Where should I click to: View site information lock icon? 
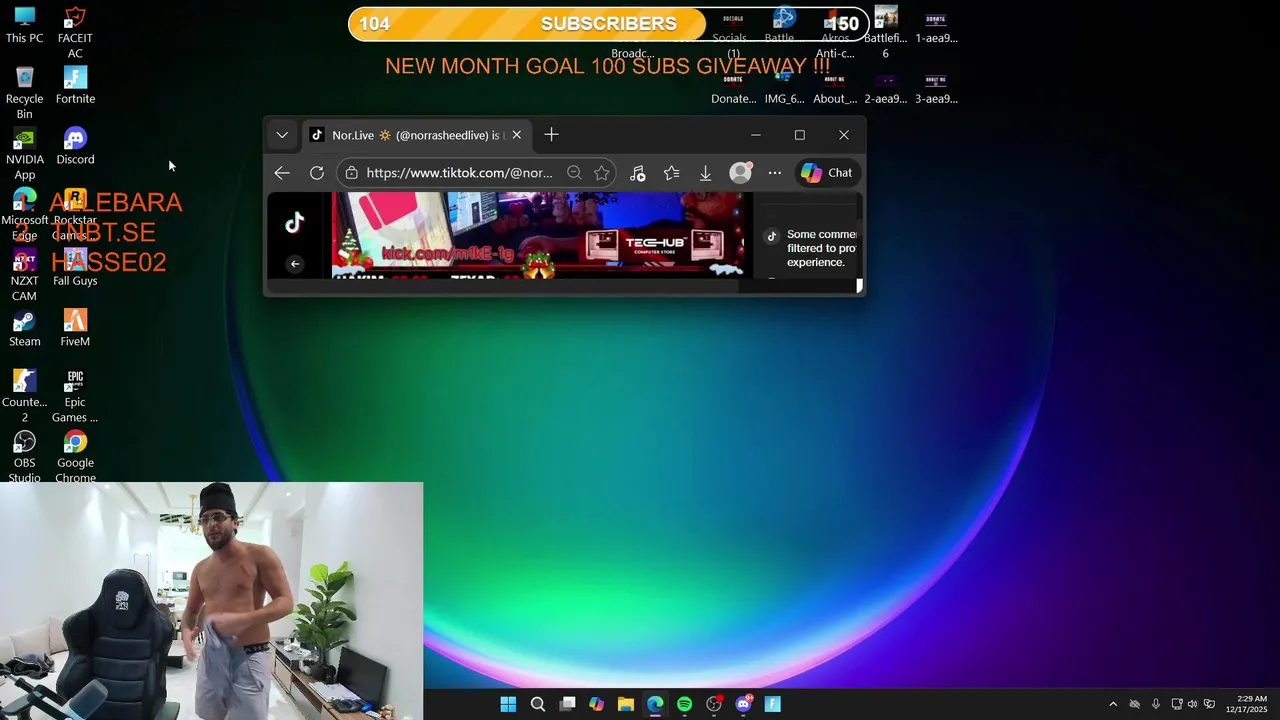(351, 173)
